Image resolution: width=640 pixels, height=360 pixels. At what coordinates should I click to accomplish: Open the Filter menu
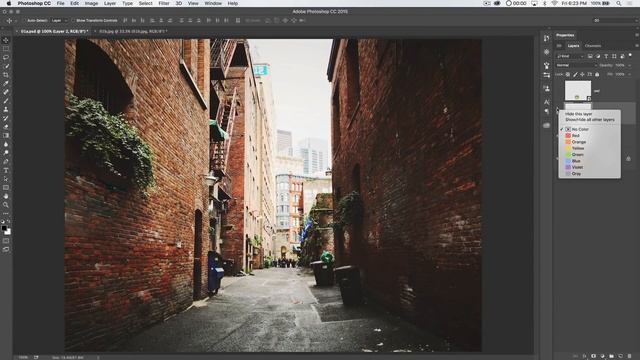164,3
